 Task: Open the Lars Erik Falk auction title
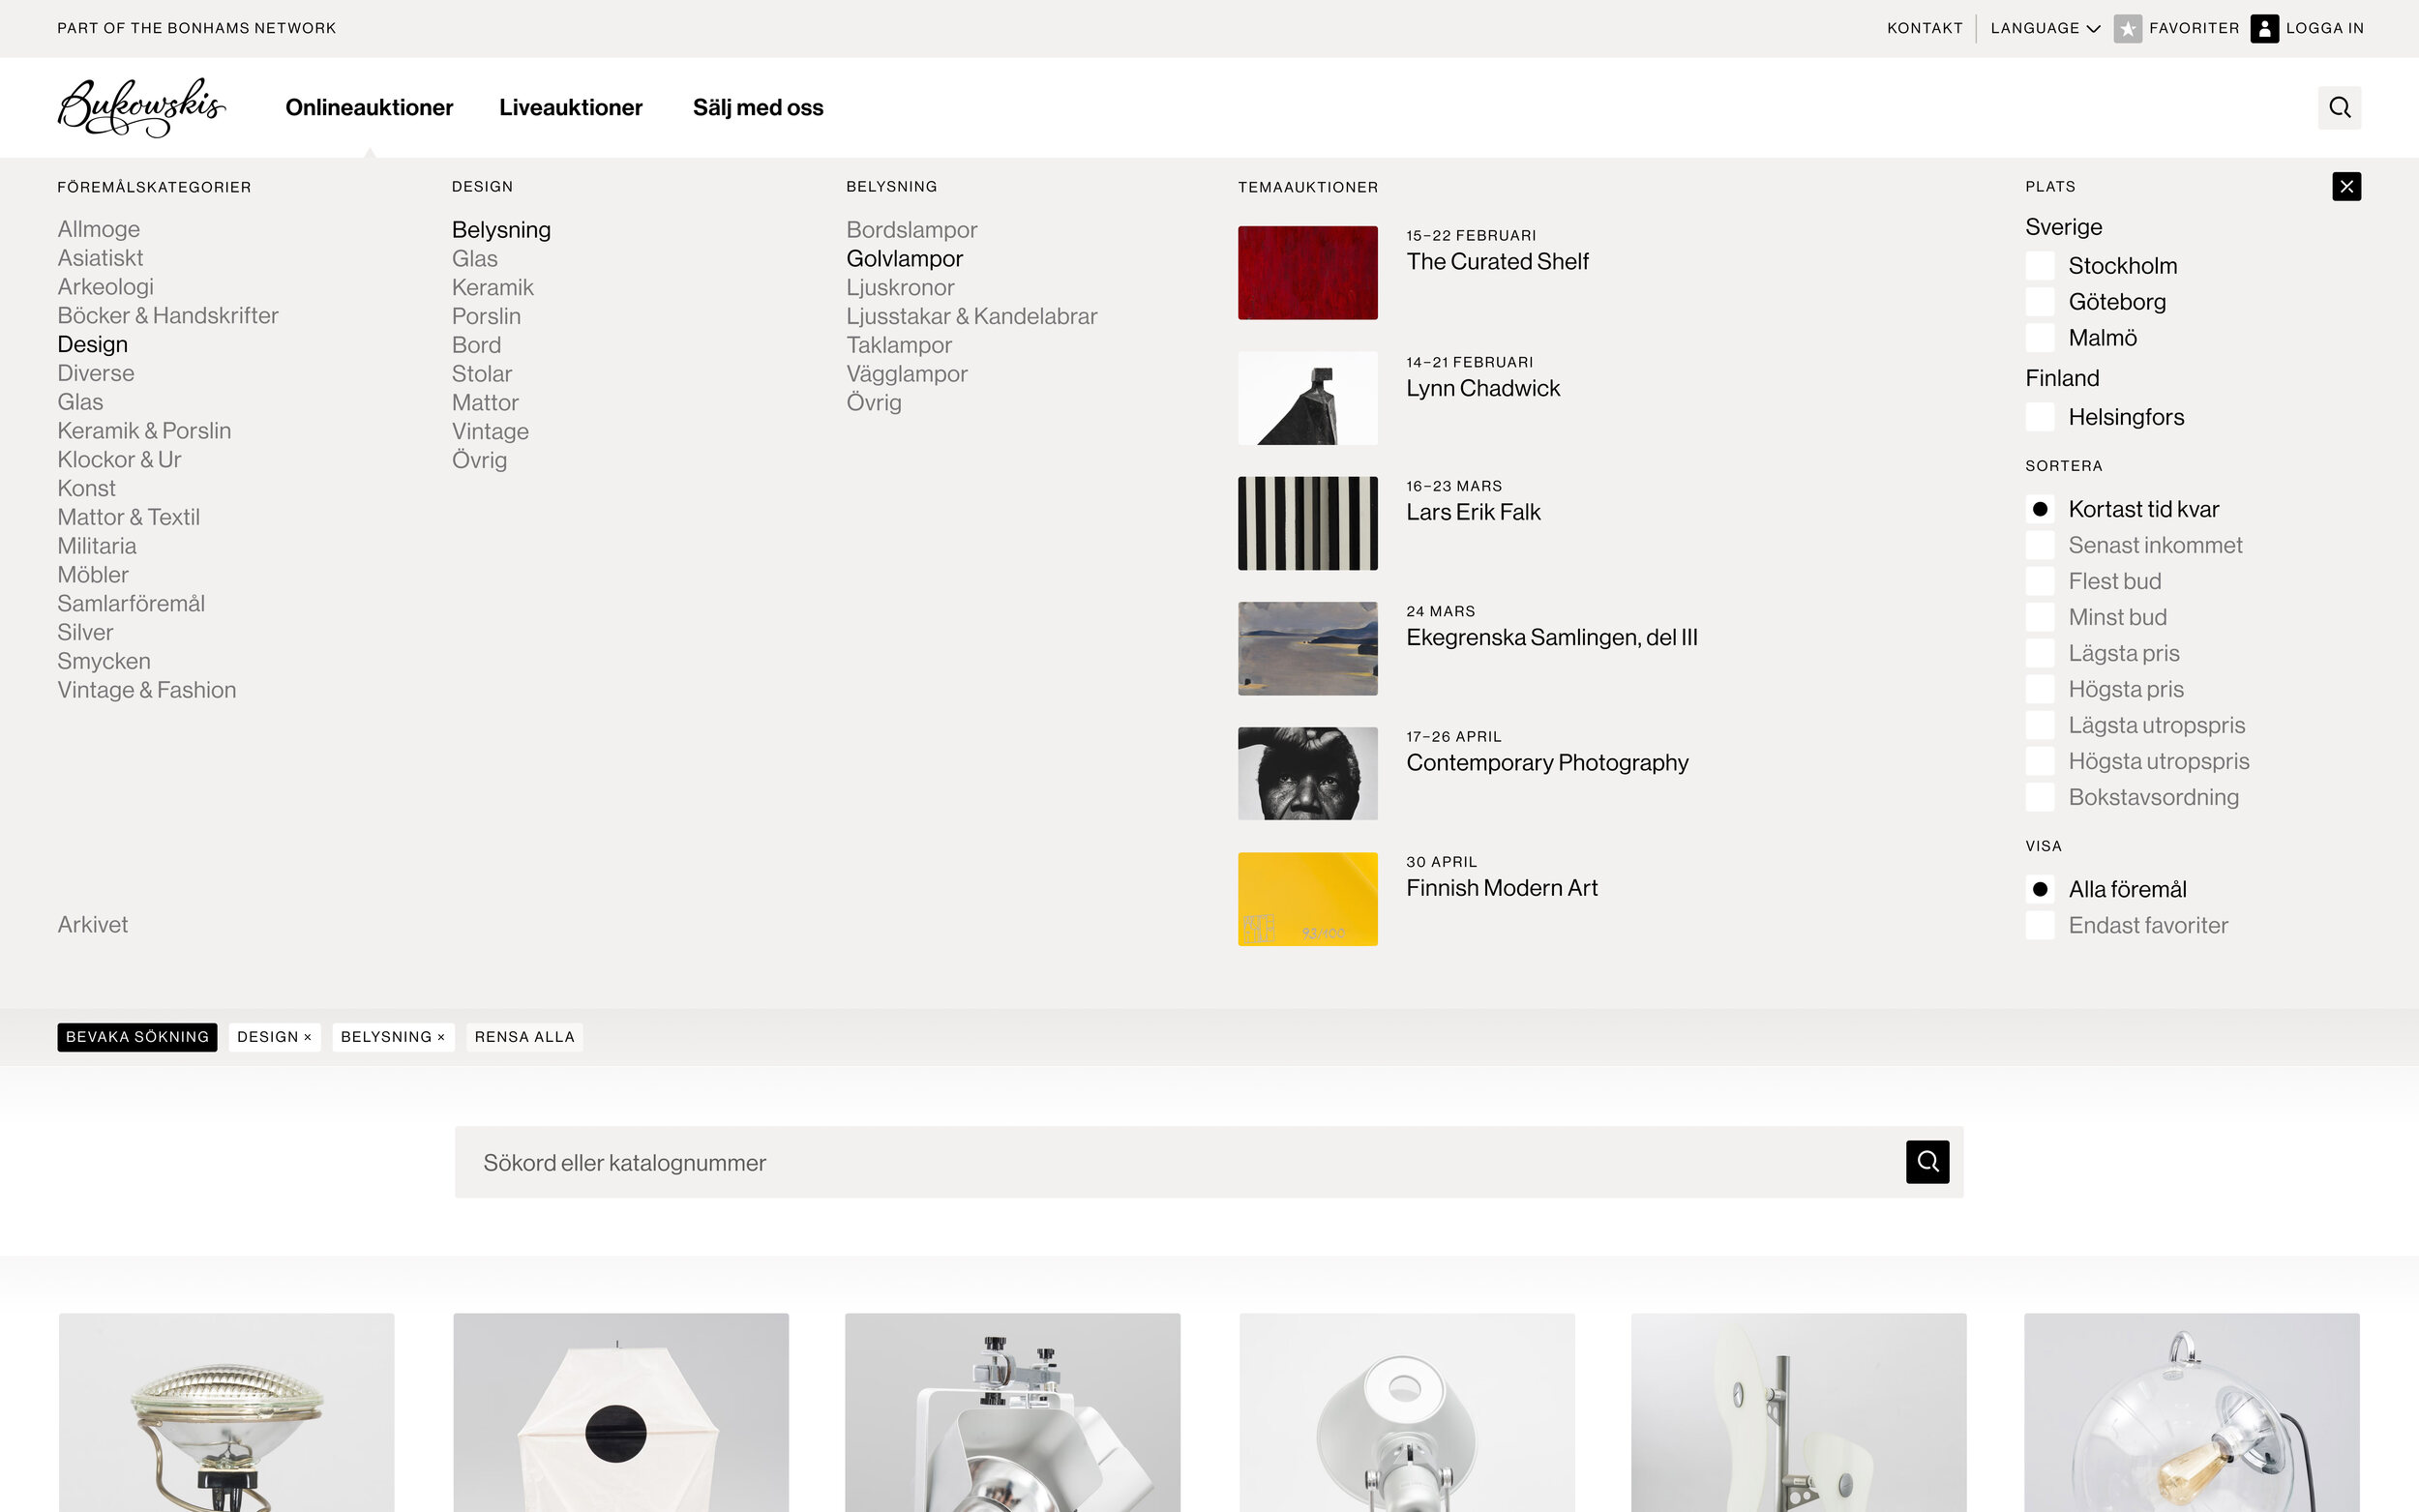(x=1473, y=512)
